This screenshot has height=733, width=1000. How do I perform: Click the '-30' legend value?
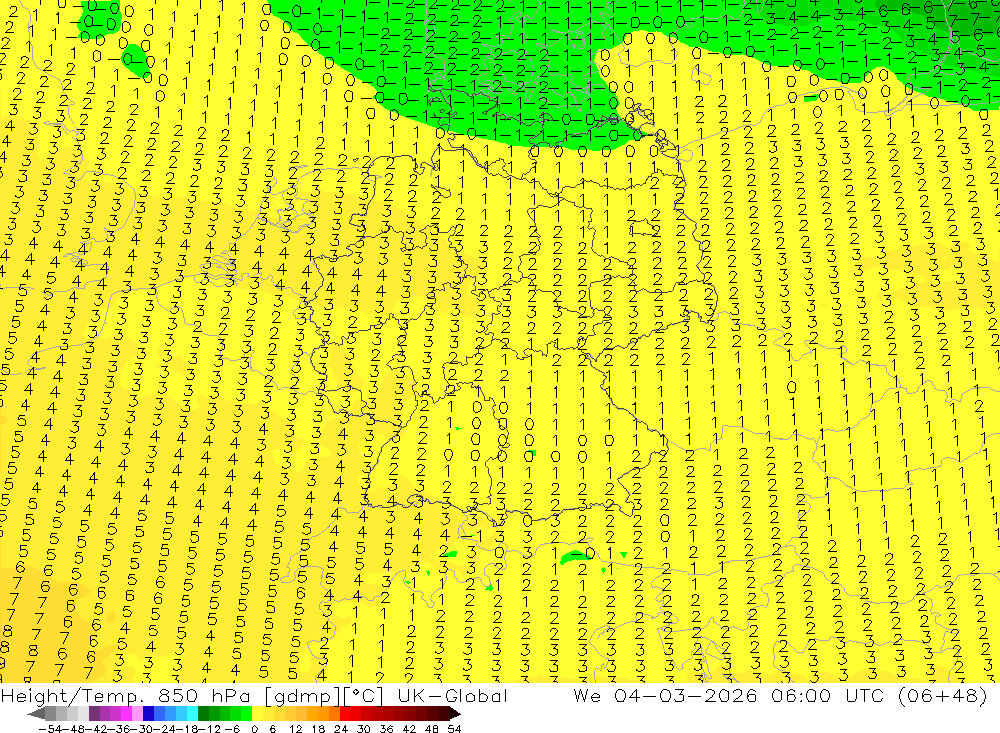[142, 729]
